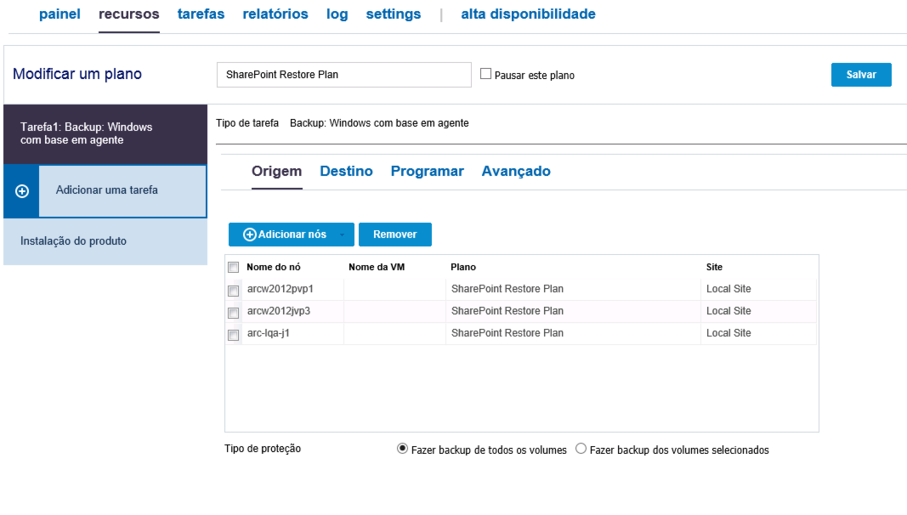Viewport: 907px width, 515px height.
Task: Open the relatórios tab
Action: (x=275, y=14)
